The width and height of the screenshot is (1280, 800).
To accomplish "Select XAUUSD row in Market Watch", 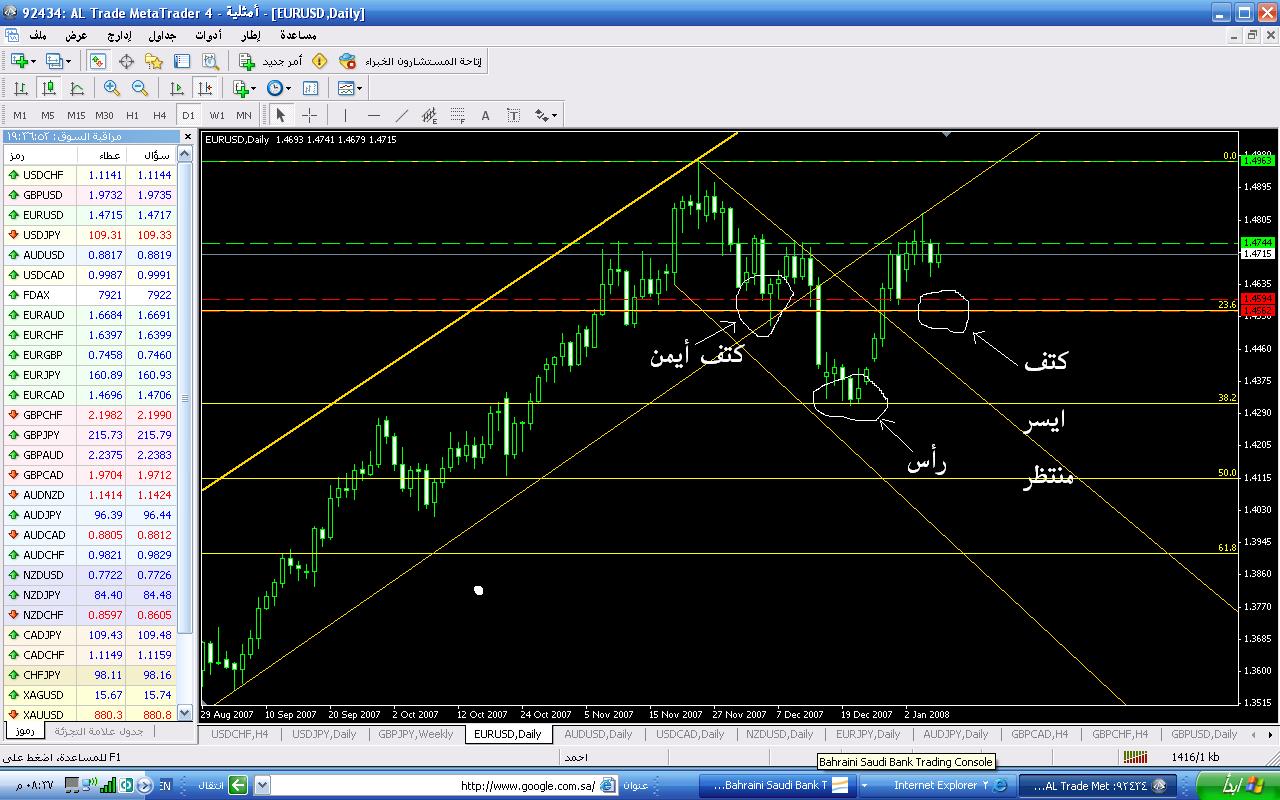I will click(90, 715).
